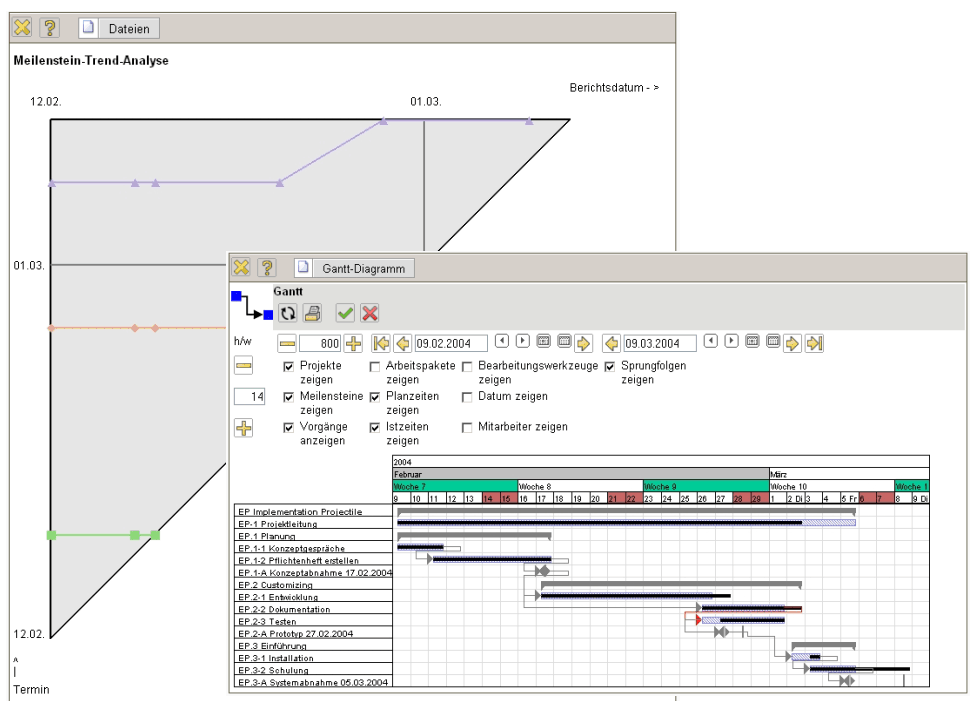
Task: Jump to first date with start arrow
Action: pos(381,343)
